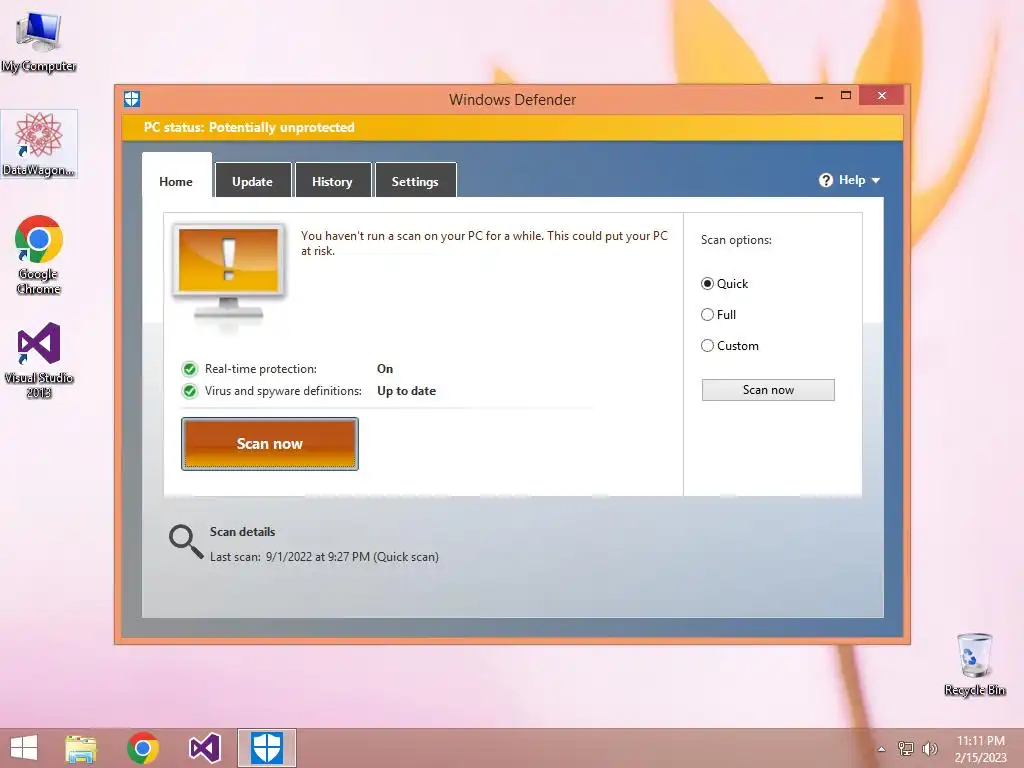Click the Real-time protection green check icon

[x=189, y=369]
